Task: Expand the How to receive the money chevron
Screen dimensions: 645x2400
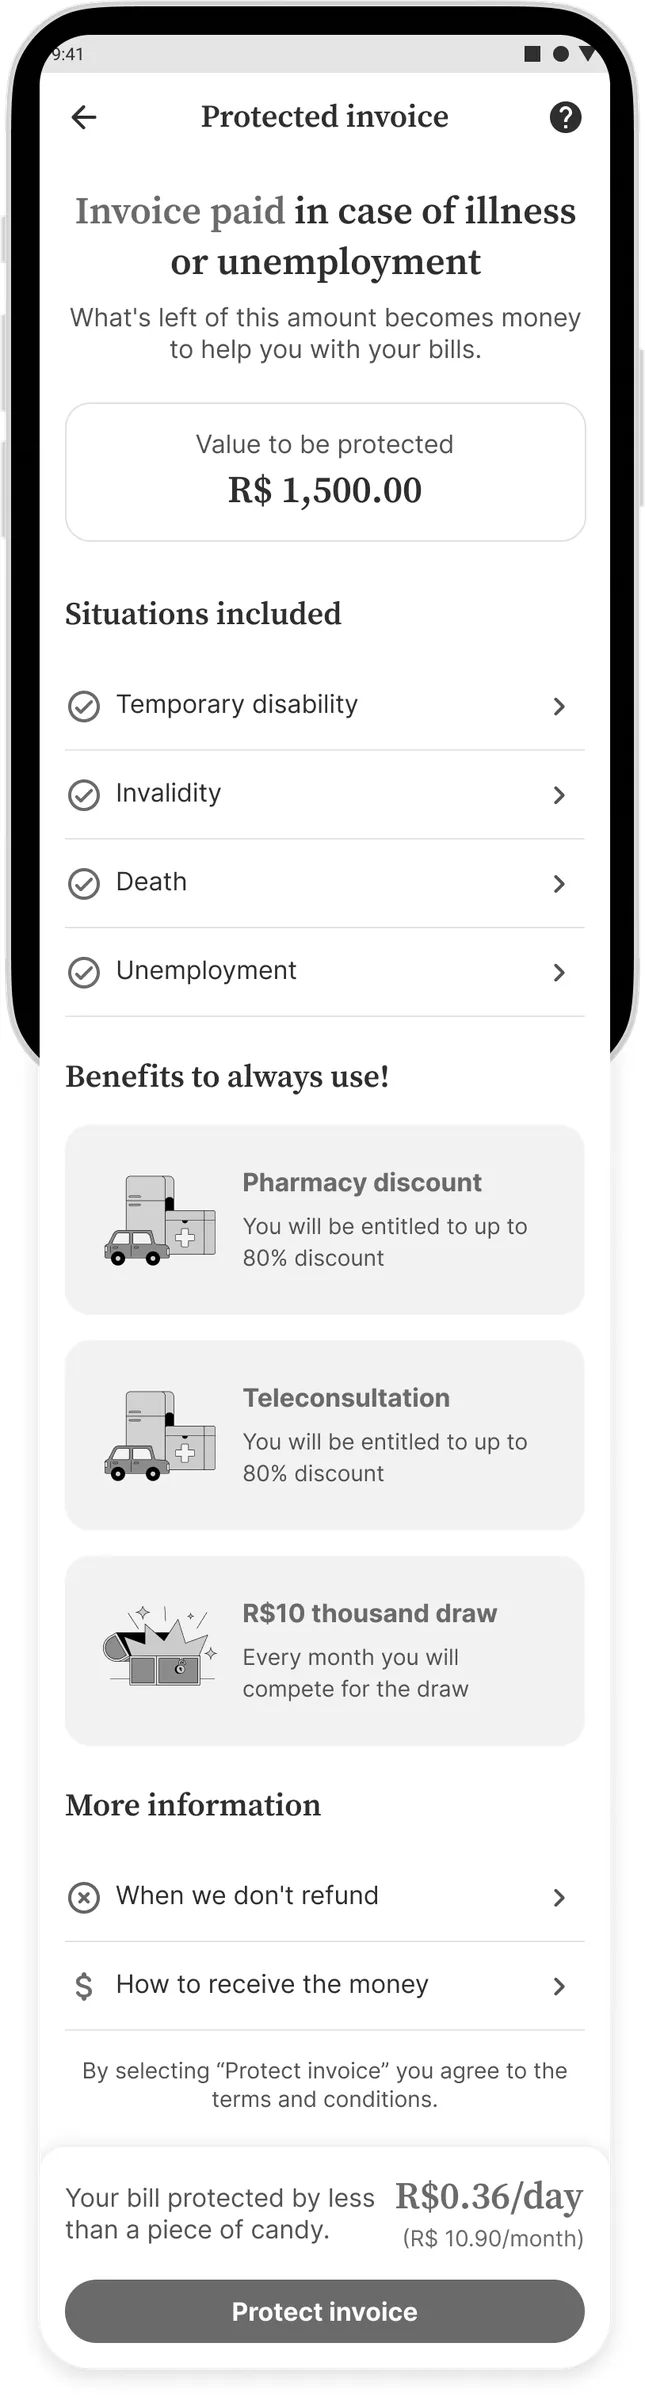Action: point(559,1986)
